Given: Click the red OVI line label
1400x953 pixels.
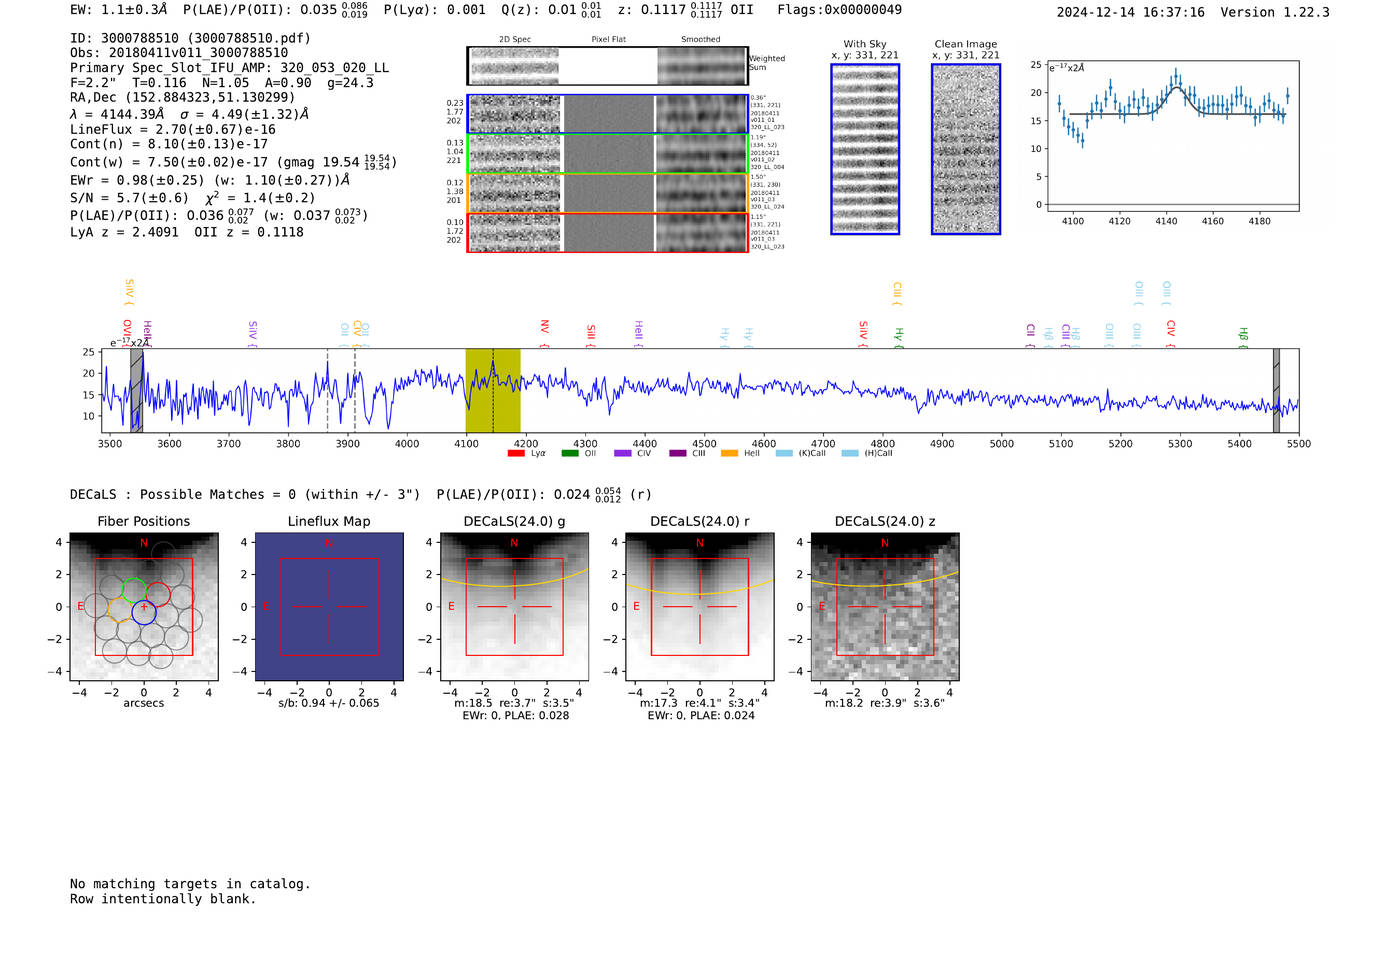Looking at the screenshot, I should point(127,333).
